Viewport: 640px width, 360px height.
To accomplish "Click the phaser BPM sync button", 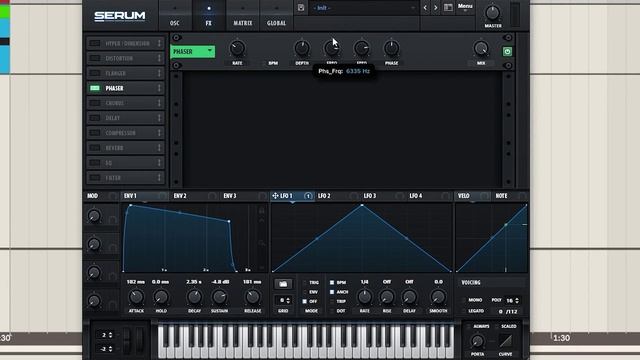I will click(273, 63).
